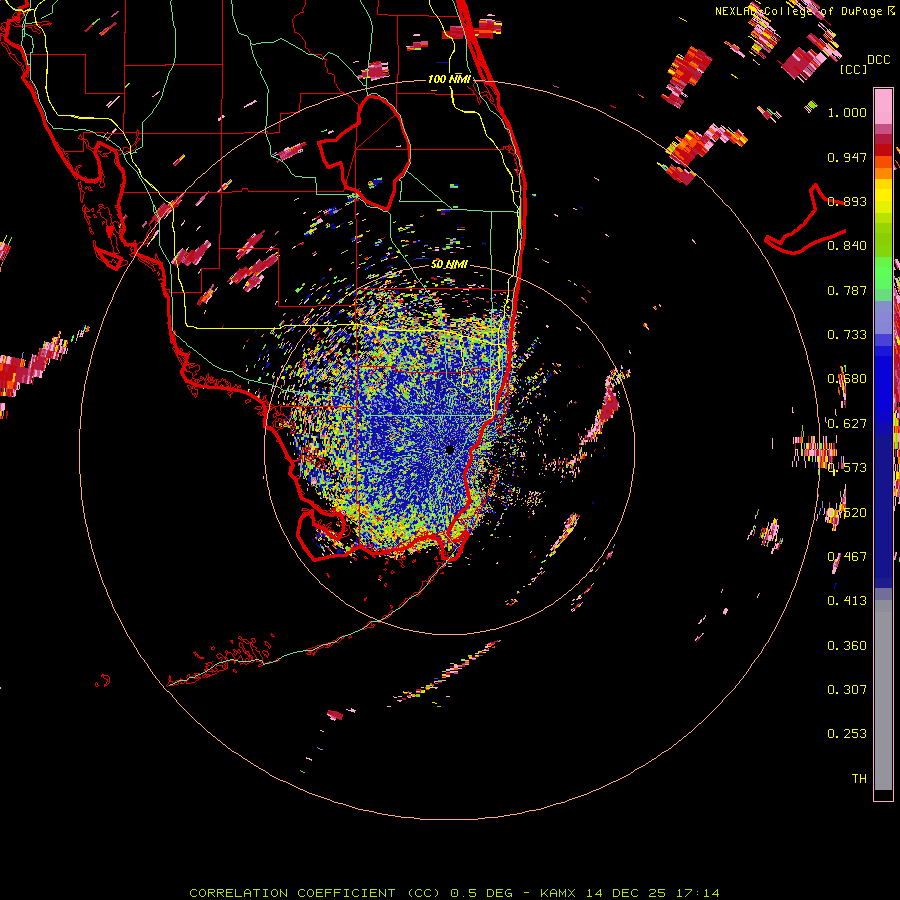This screenshot has width=900, height=900.
Task: Select the 0.467 scale value
Action: pos(847,557)
